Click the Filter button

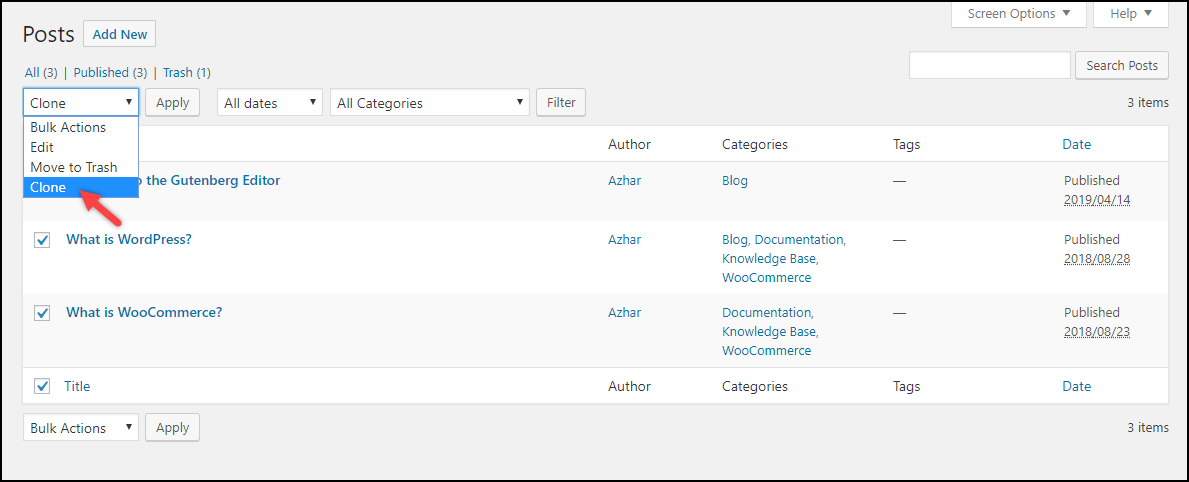pos(560,102)
